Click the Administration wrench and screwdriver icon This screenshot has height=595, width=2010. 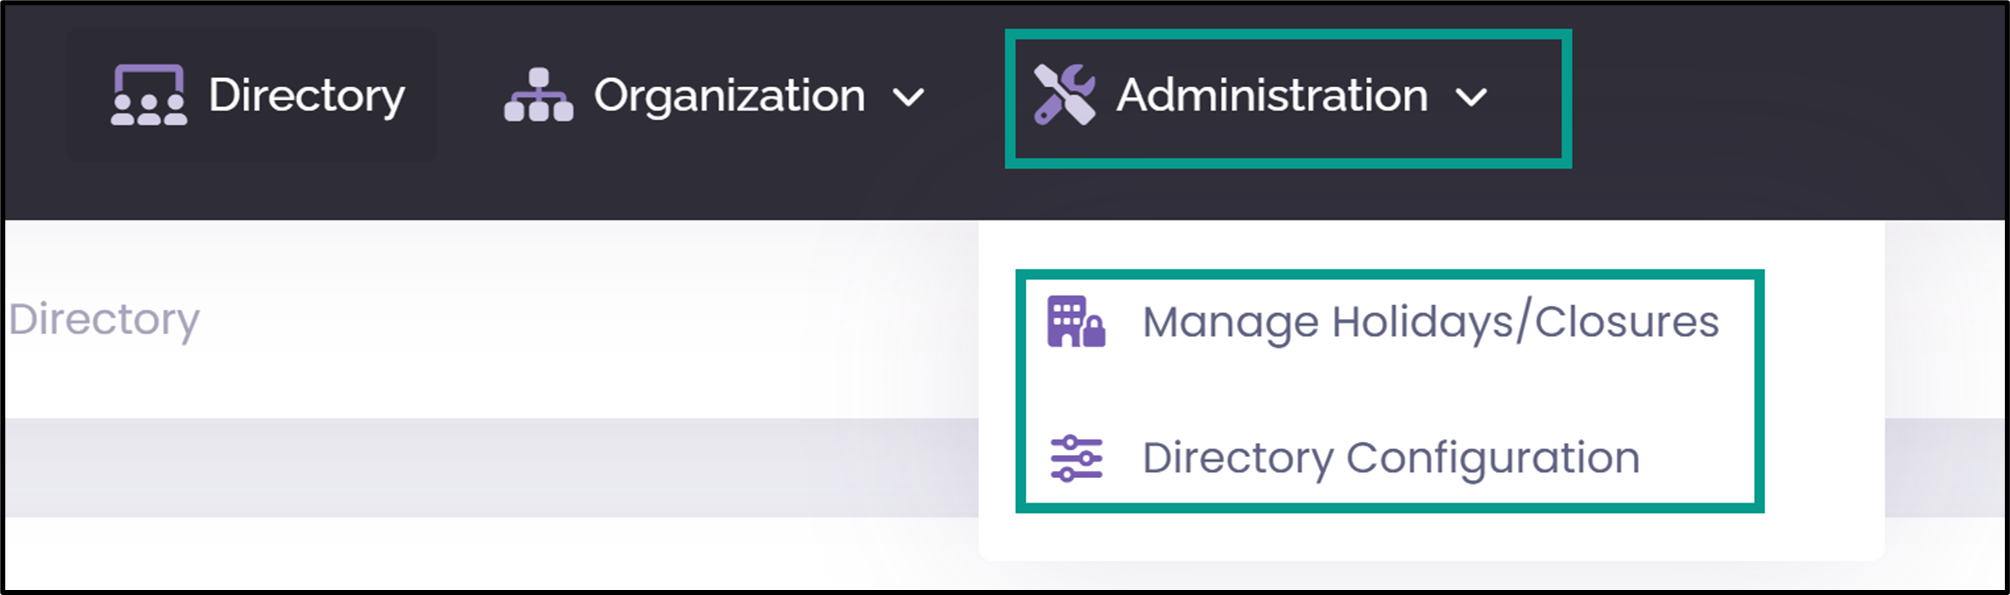pyautogui.click(x=1064, y=95)
